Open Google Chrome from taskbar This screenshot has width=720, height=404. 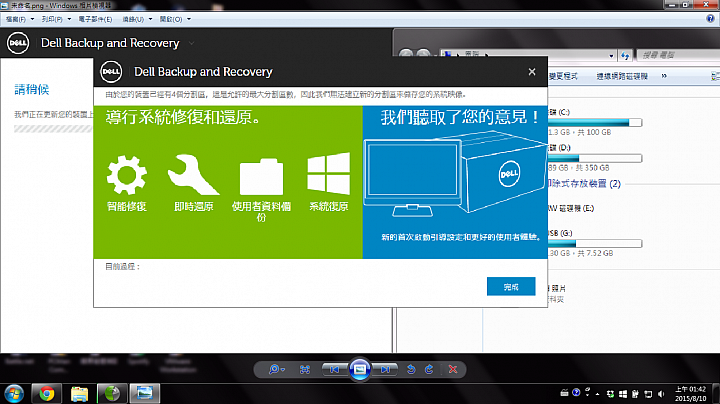coord(46,393)
